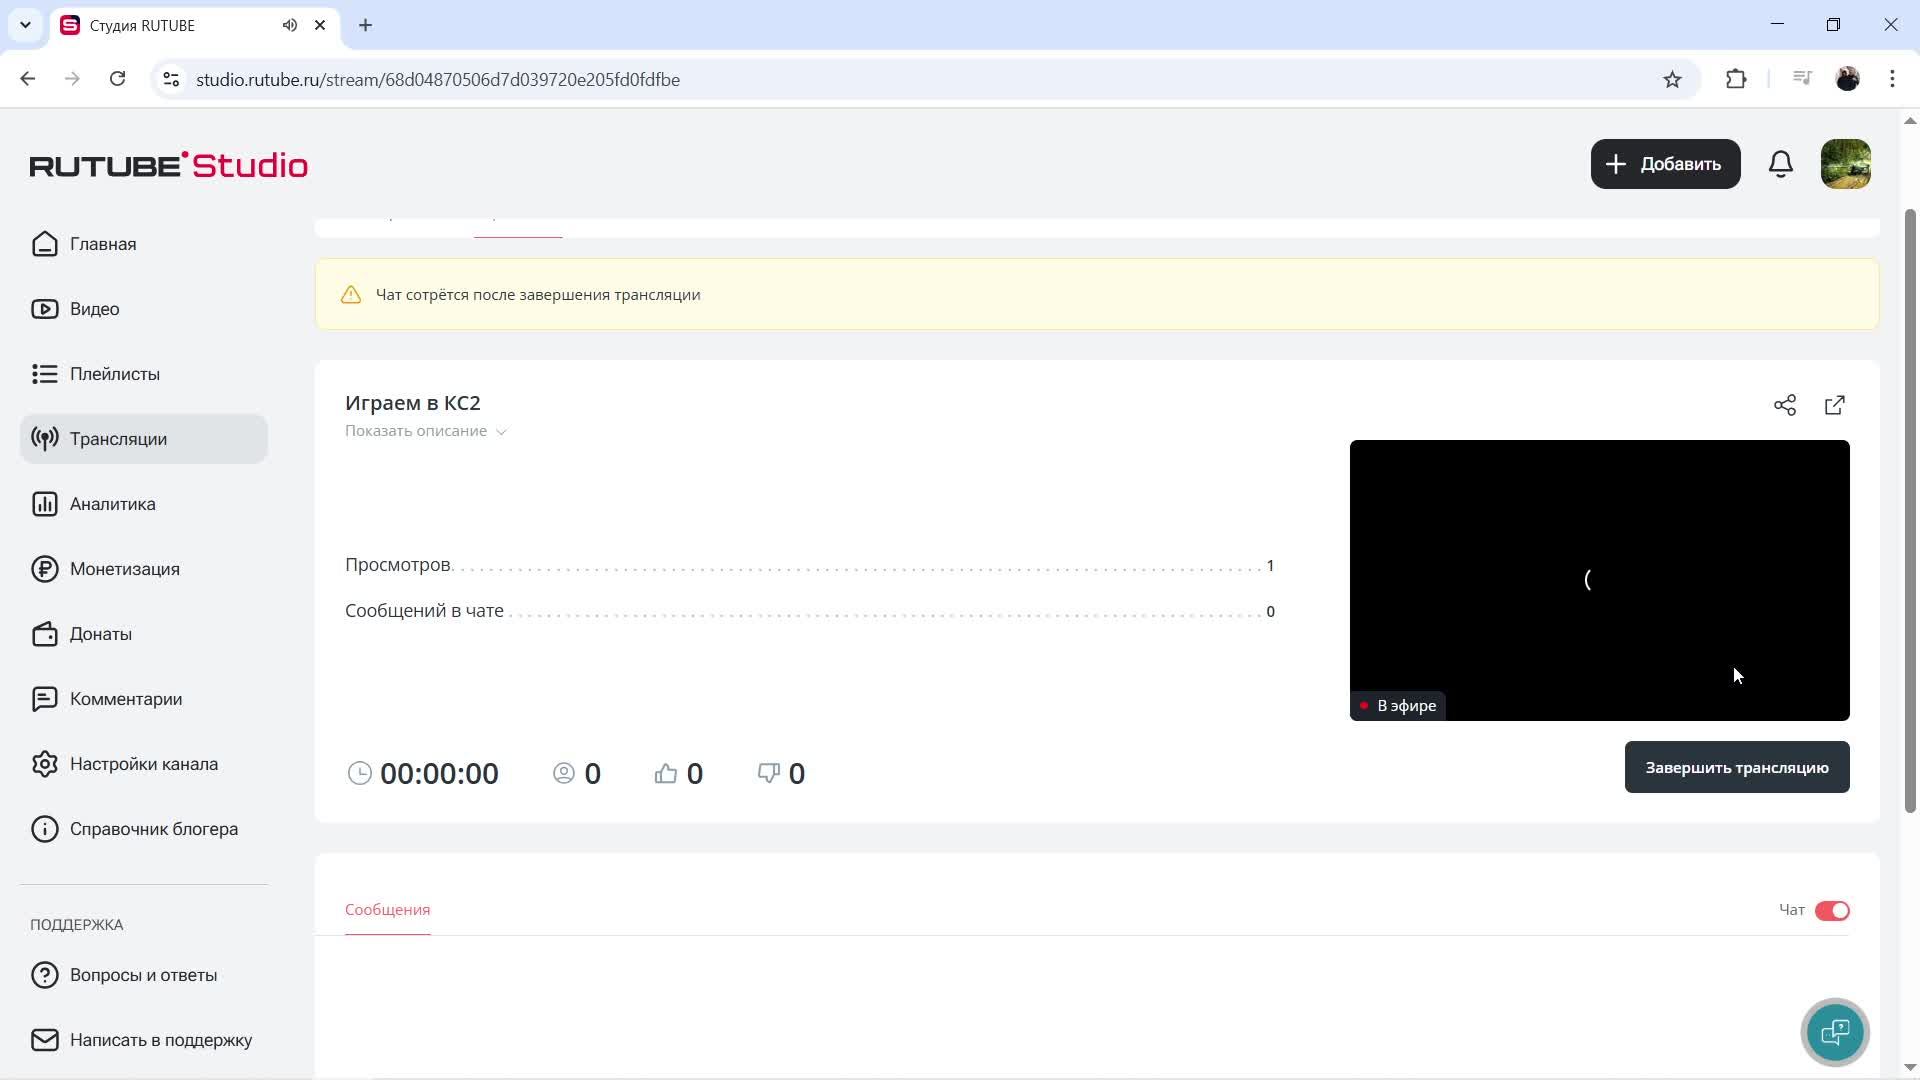Click the stream title Играем в КС2
The height and width of the screenshot is (1080, 1920).
point(413,403)
